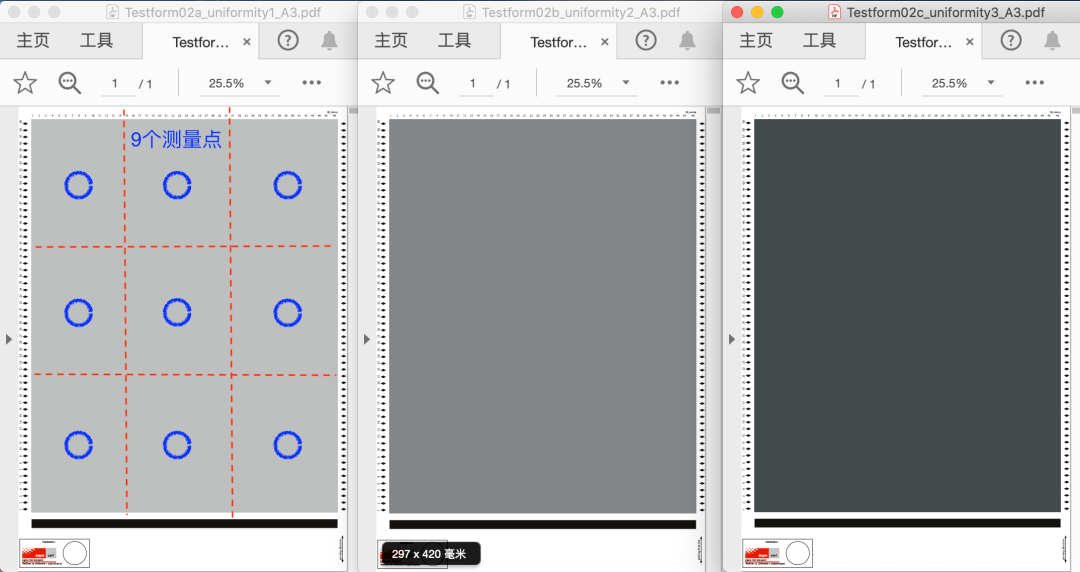Screen dimensions: 1080x572
Task: Expand left side panel in Testform02b window
Action: tap(367, 339)
